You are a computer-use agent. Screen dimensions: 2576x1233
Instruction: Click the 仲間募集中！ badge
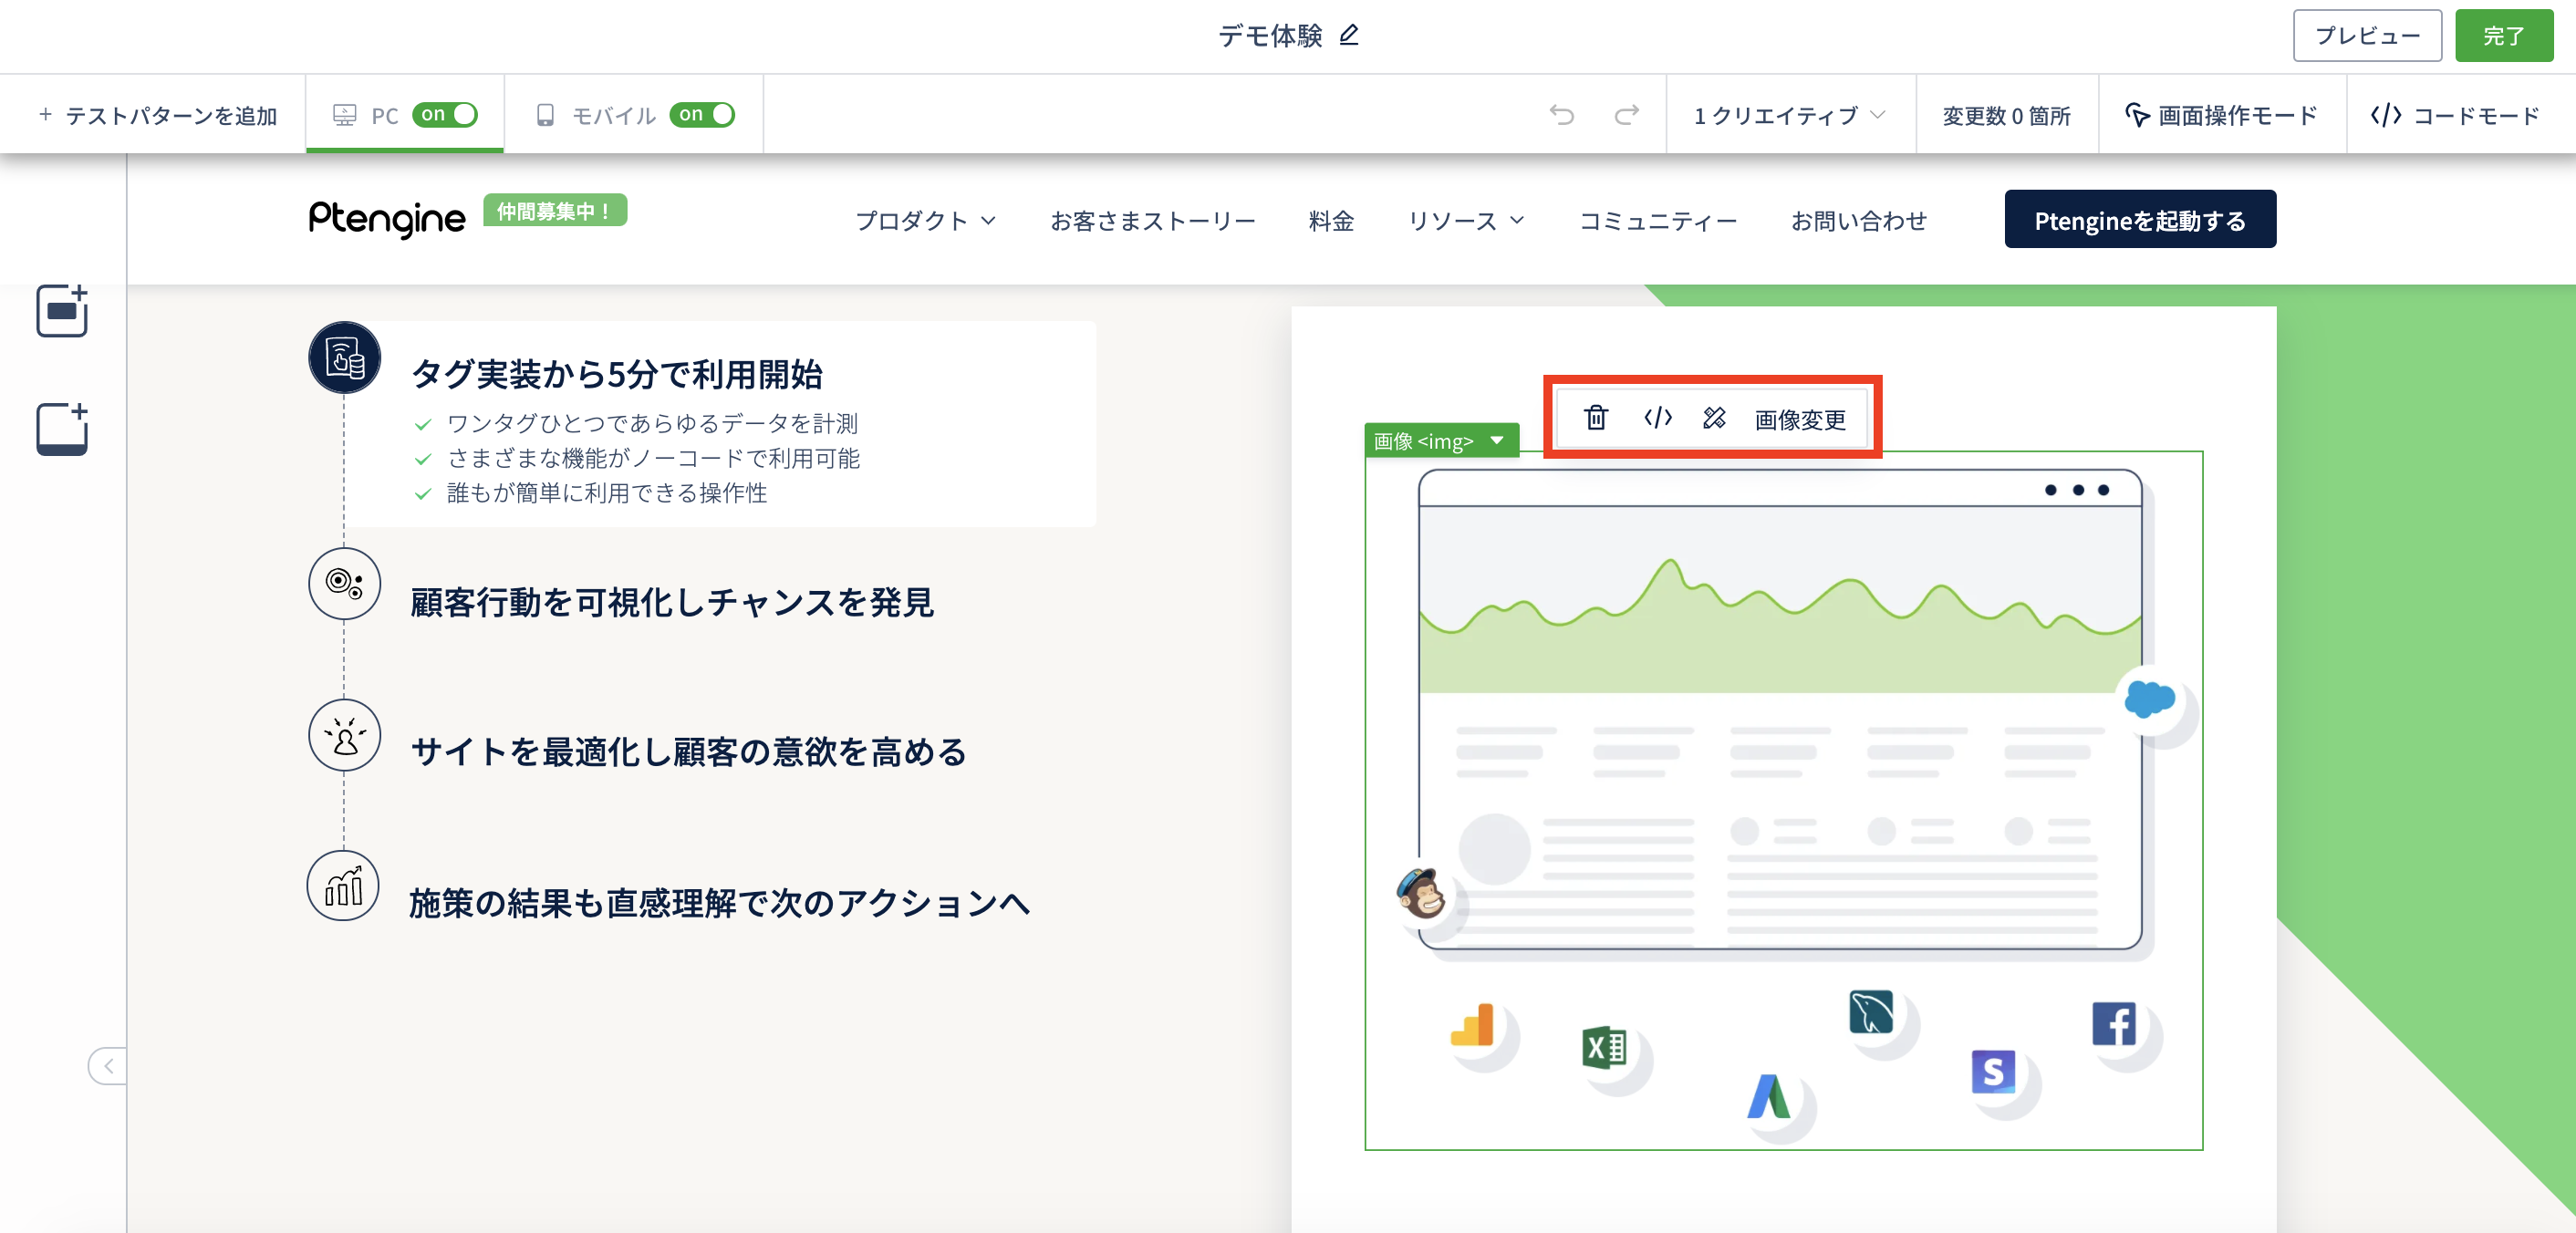click(x=555, y=211)
